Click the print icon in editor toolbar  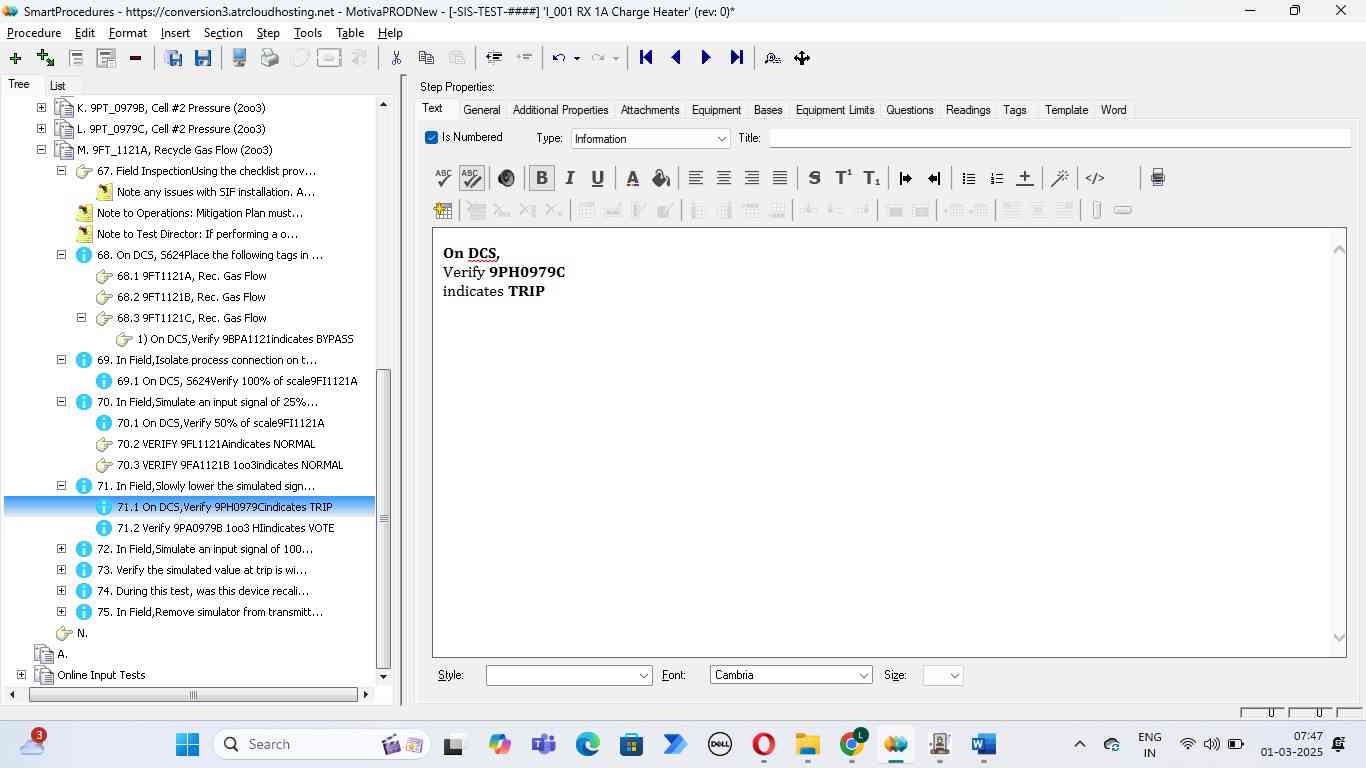pos(1157,178)
